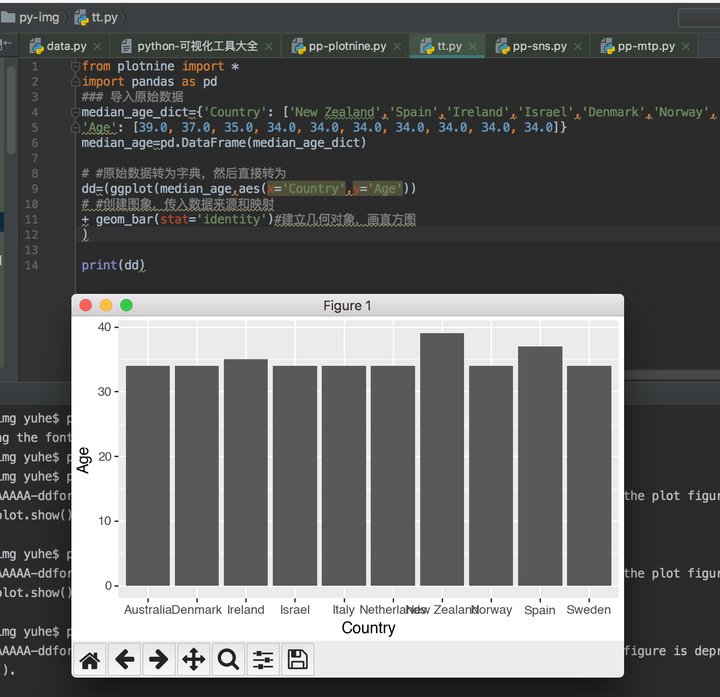Activate the Pan axes tool
720x697 pixels.
193,659
